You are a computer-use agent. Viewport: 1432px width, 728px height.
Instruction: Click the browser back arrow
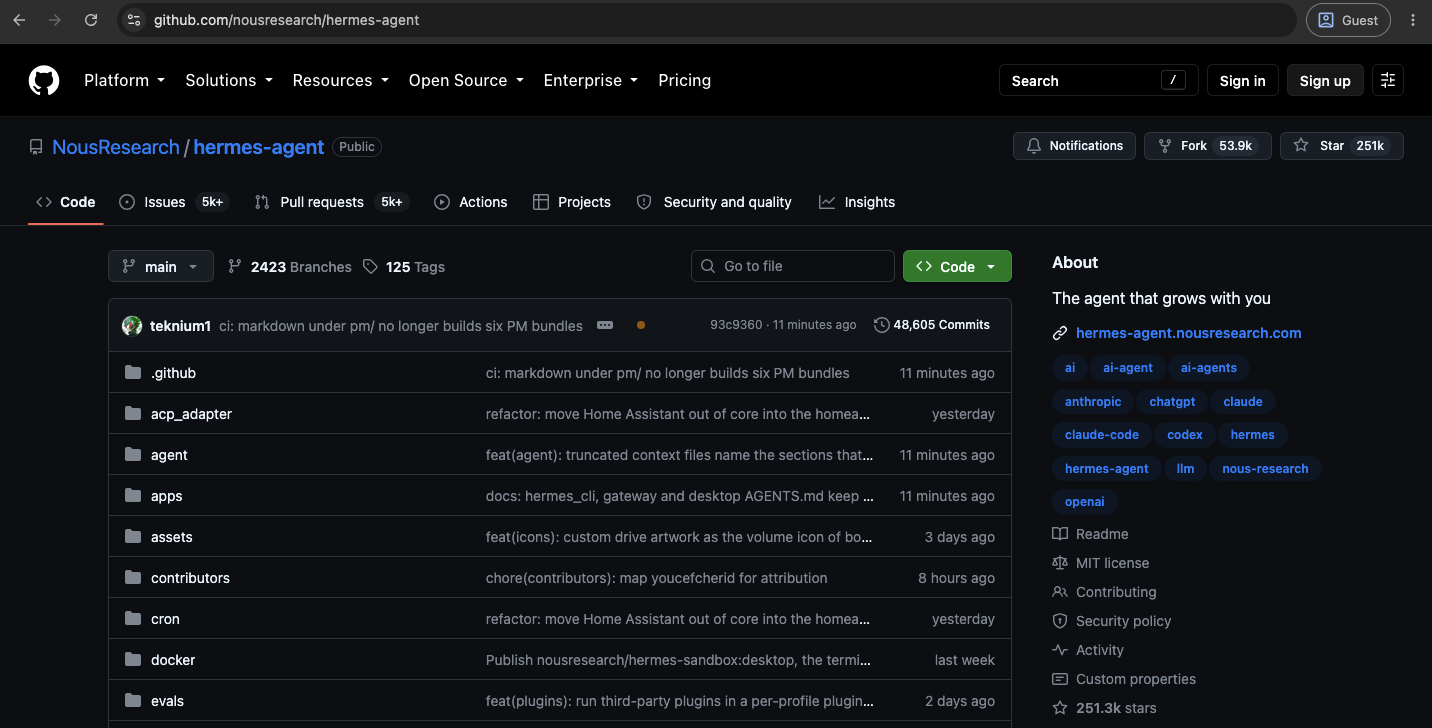point(19,20)
